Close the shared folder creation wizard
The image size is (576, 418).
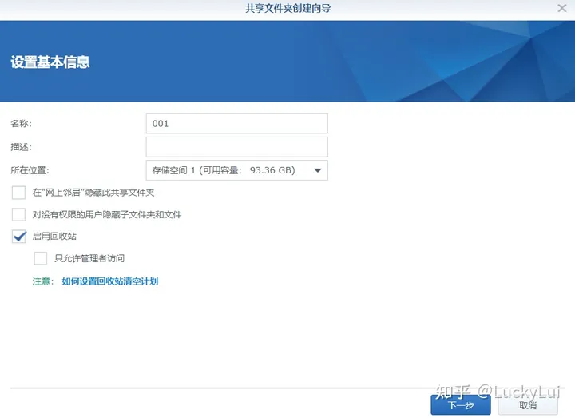click(562, 8)
